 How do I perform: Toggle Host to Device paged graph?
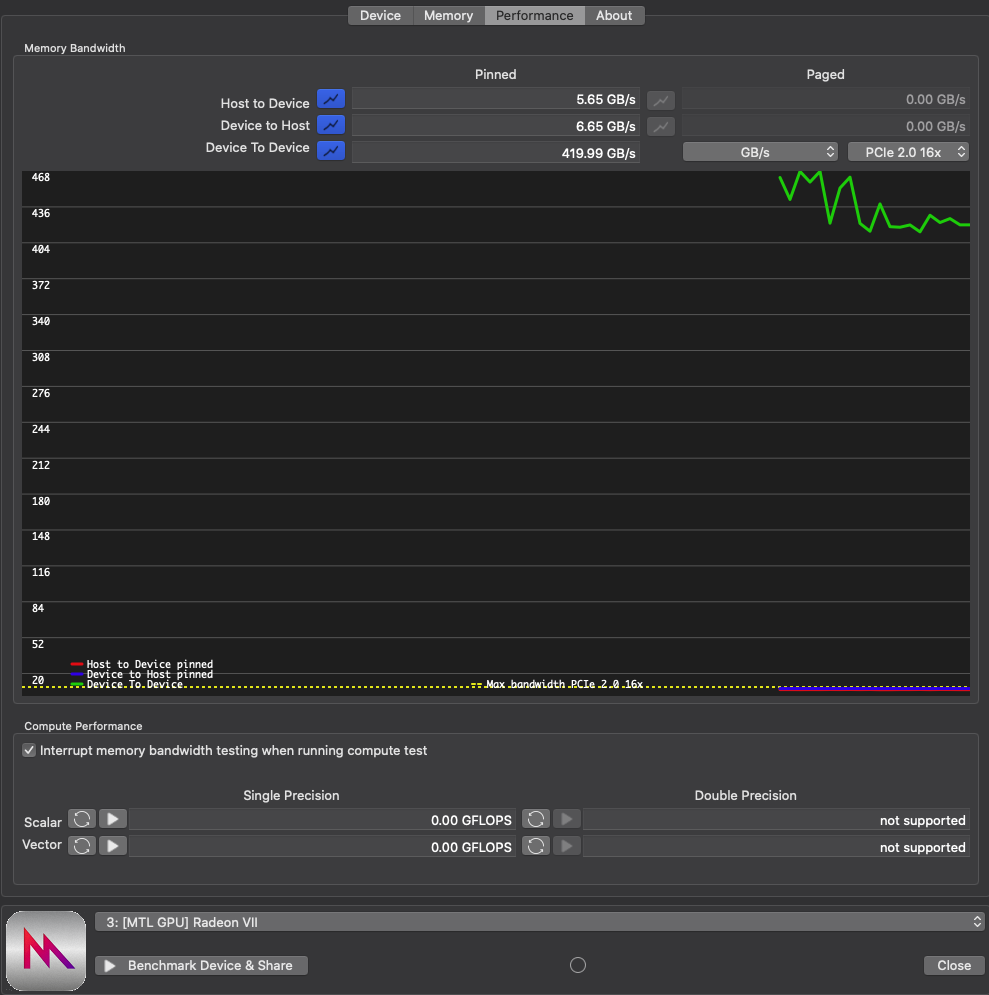660,100
